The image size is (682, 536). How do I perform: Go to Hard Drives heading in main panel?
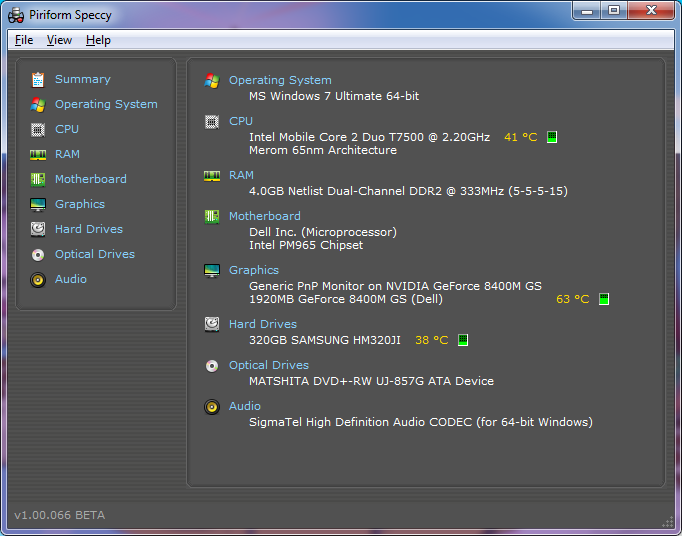click(262, 324)
